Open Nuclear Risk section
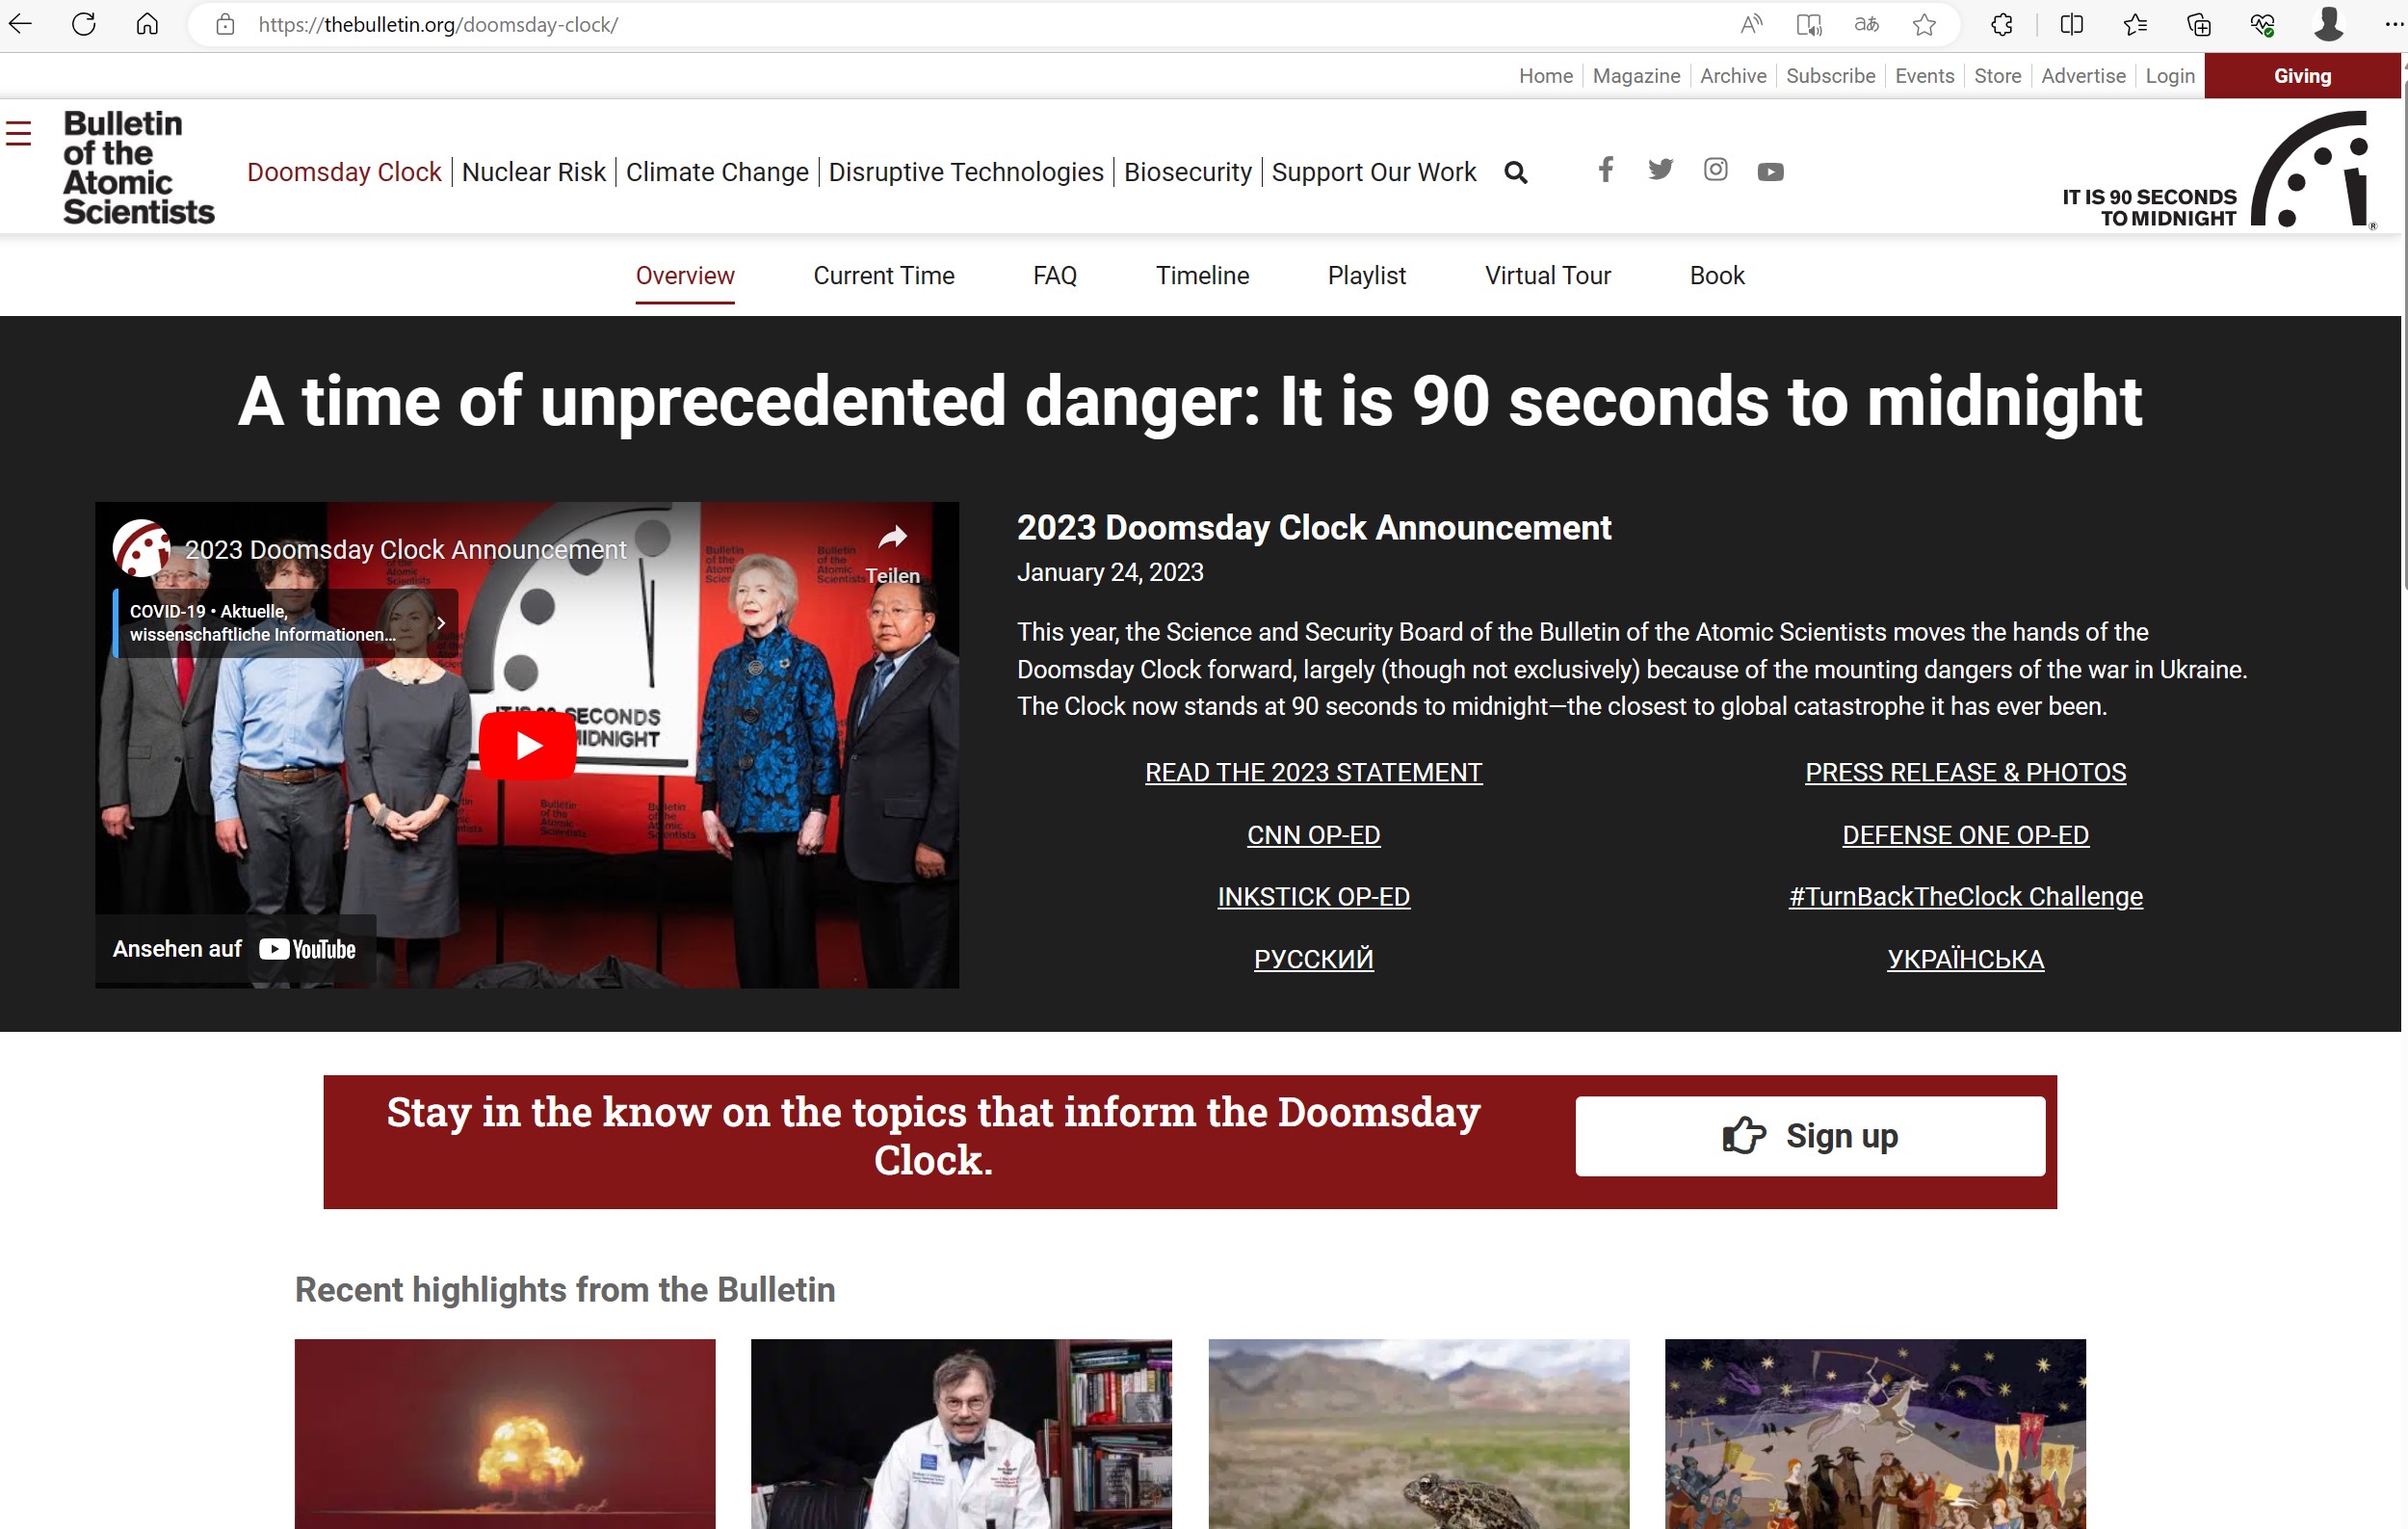The image size is (2408, 1529). (x=534, y=172)
